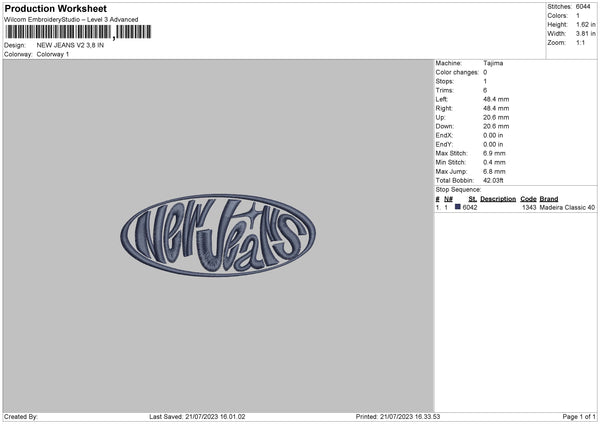This screenshot has height=424, width=600.
Task: Click colorway value 'Colorway 1'
Action: pos(53,54)
